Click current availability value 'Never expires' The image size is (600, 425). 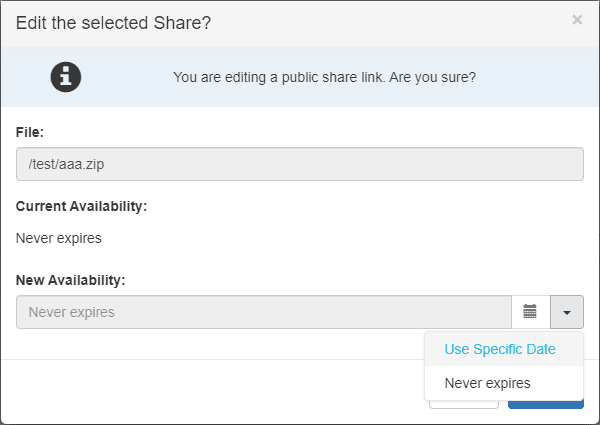click(58, 238)
